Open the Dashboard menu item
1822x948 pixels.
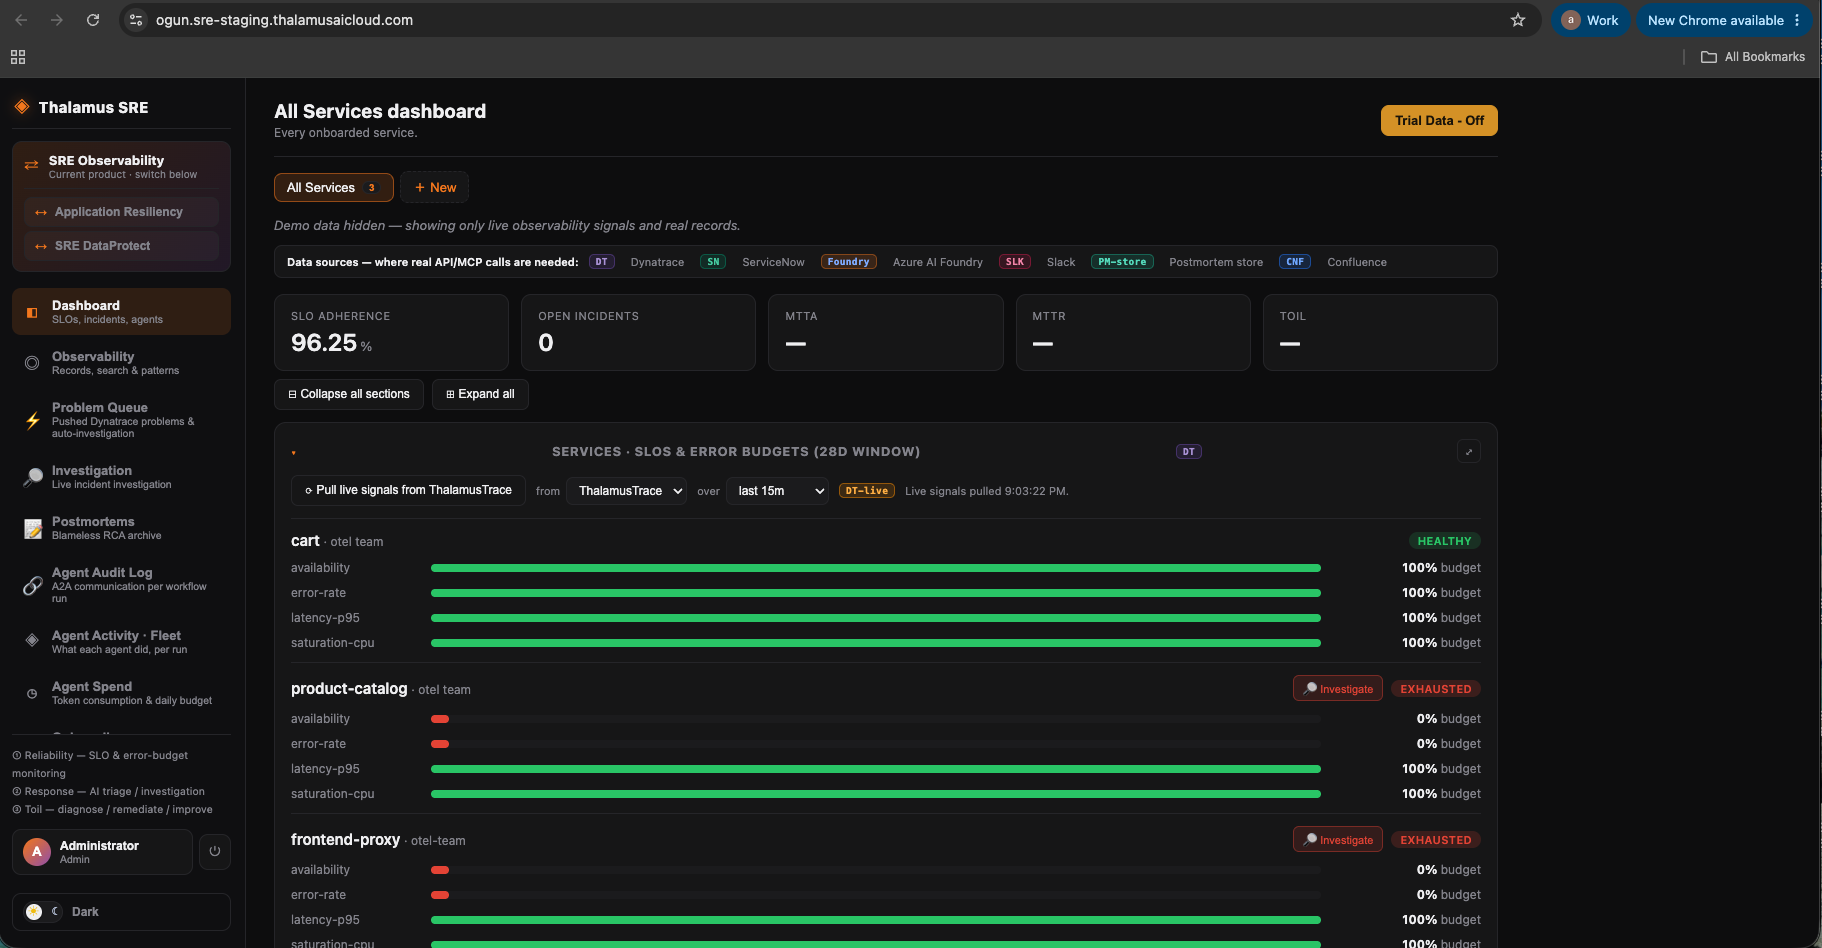pos(121,312)
